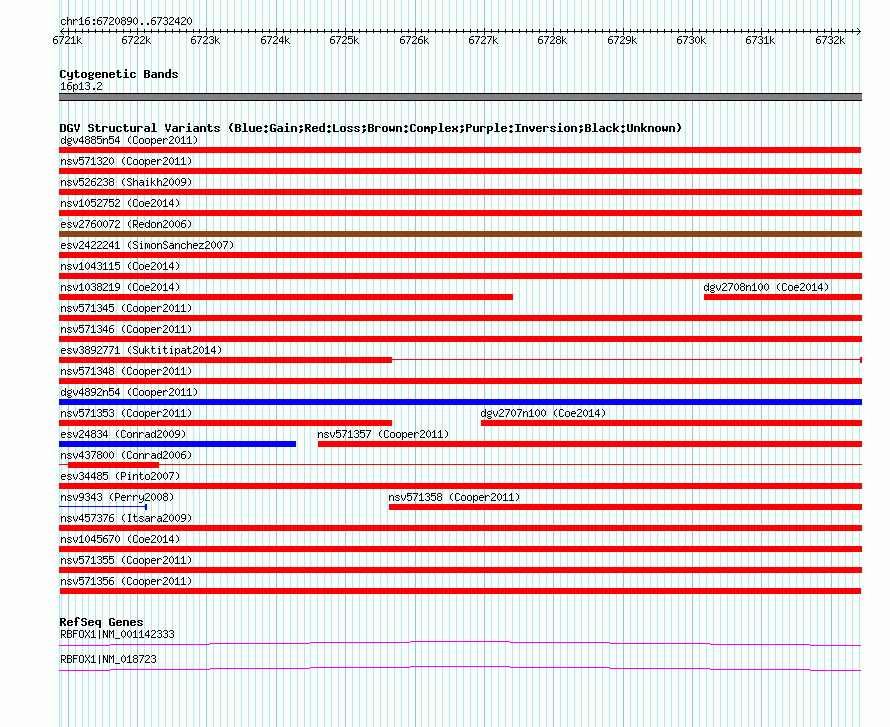Click the RefSeq Genes track title
890x727 pixels.
point(101,622)
